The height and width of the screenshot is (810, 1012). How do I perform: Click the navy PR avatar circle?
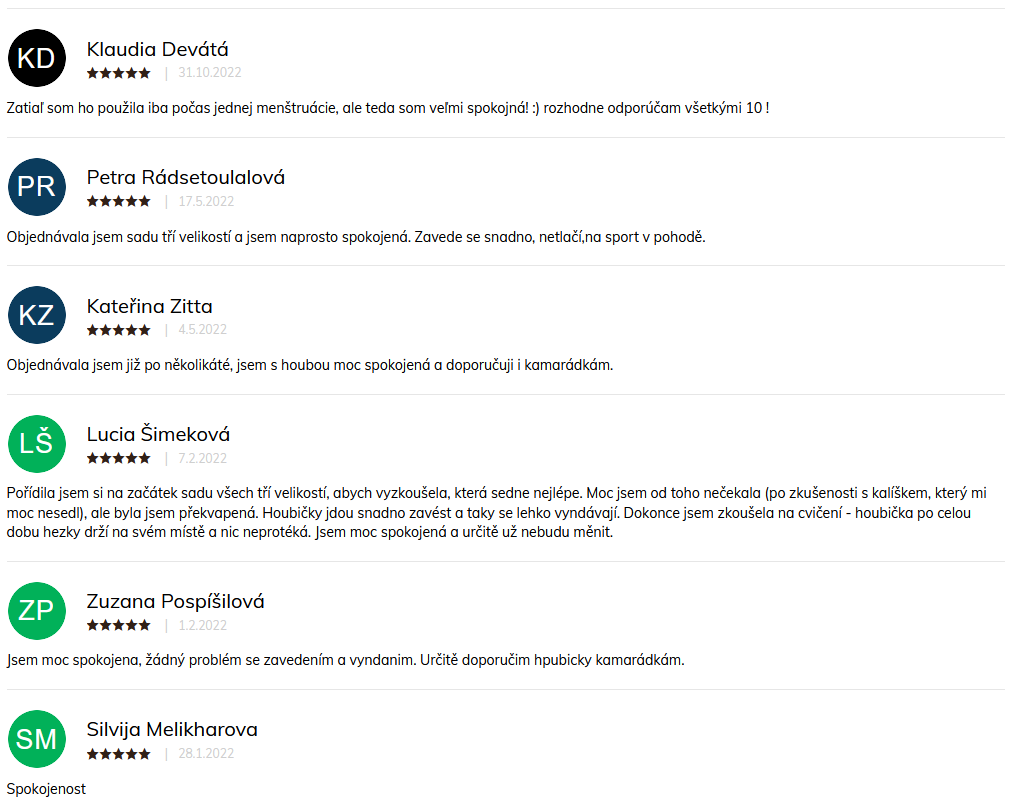point(37,187)
